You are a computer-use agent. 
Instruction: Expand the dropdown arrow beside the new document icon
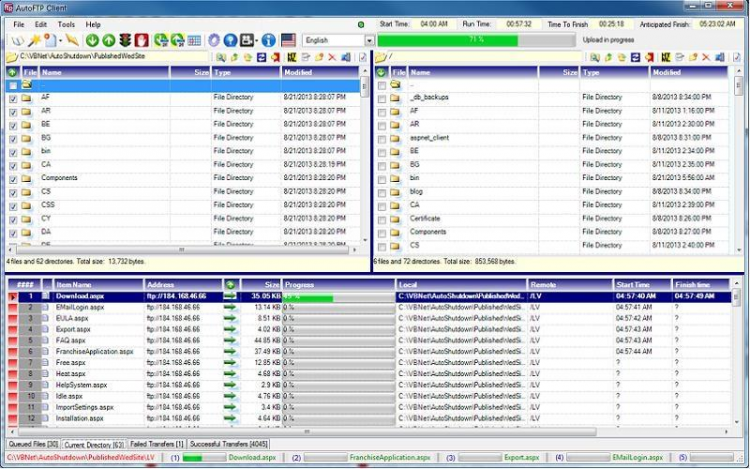coord(60,41)
